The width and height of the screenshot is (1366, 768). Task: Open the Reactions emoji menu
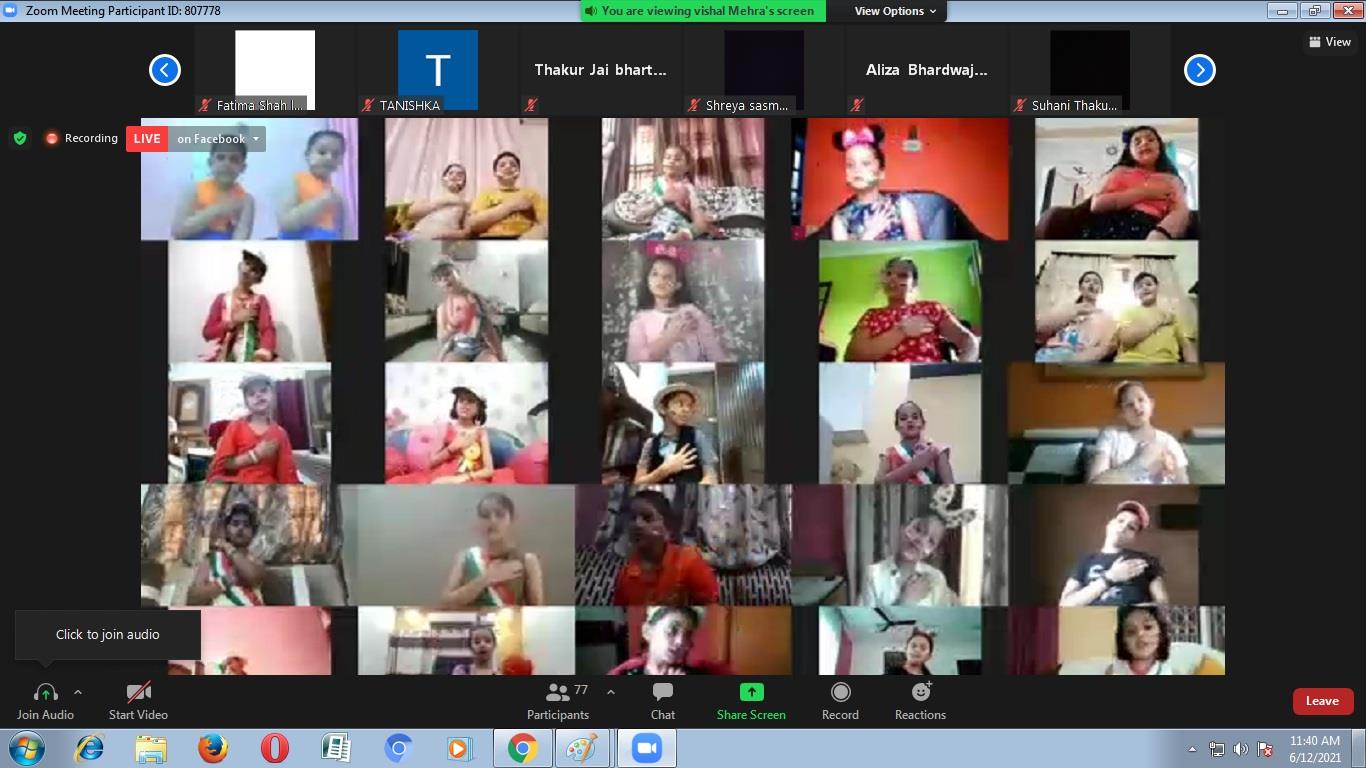(920, 700)
